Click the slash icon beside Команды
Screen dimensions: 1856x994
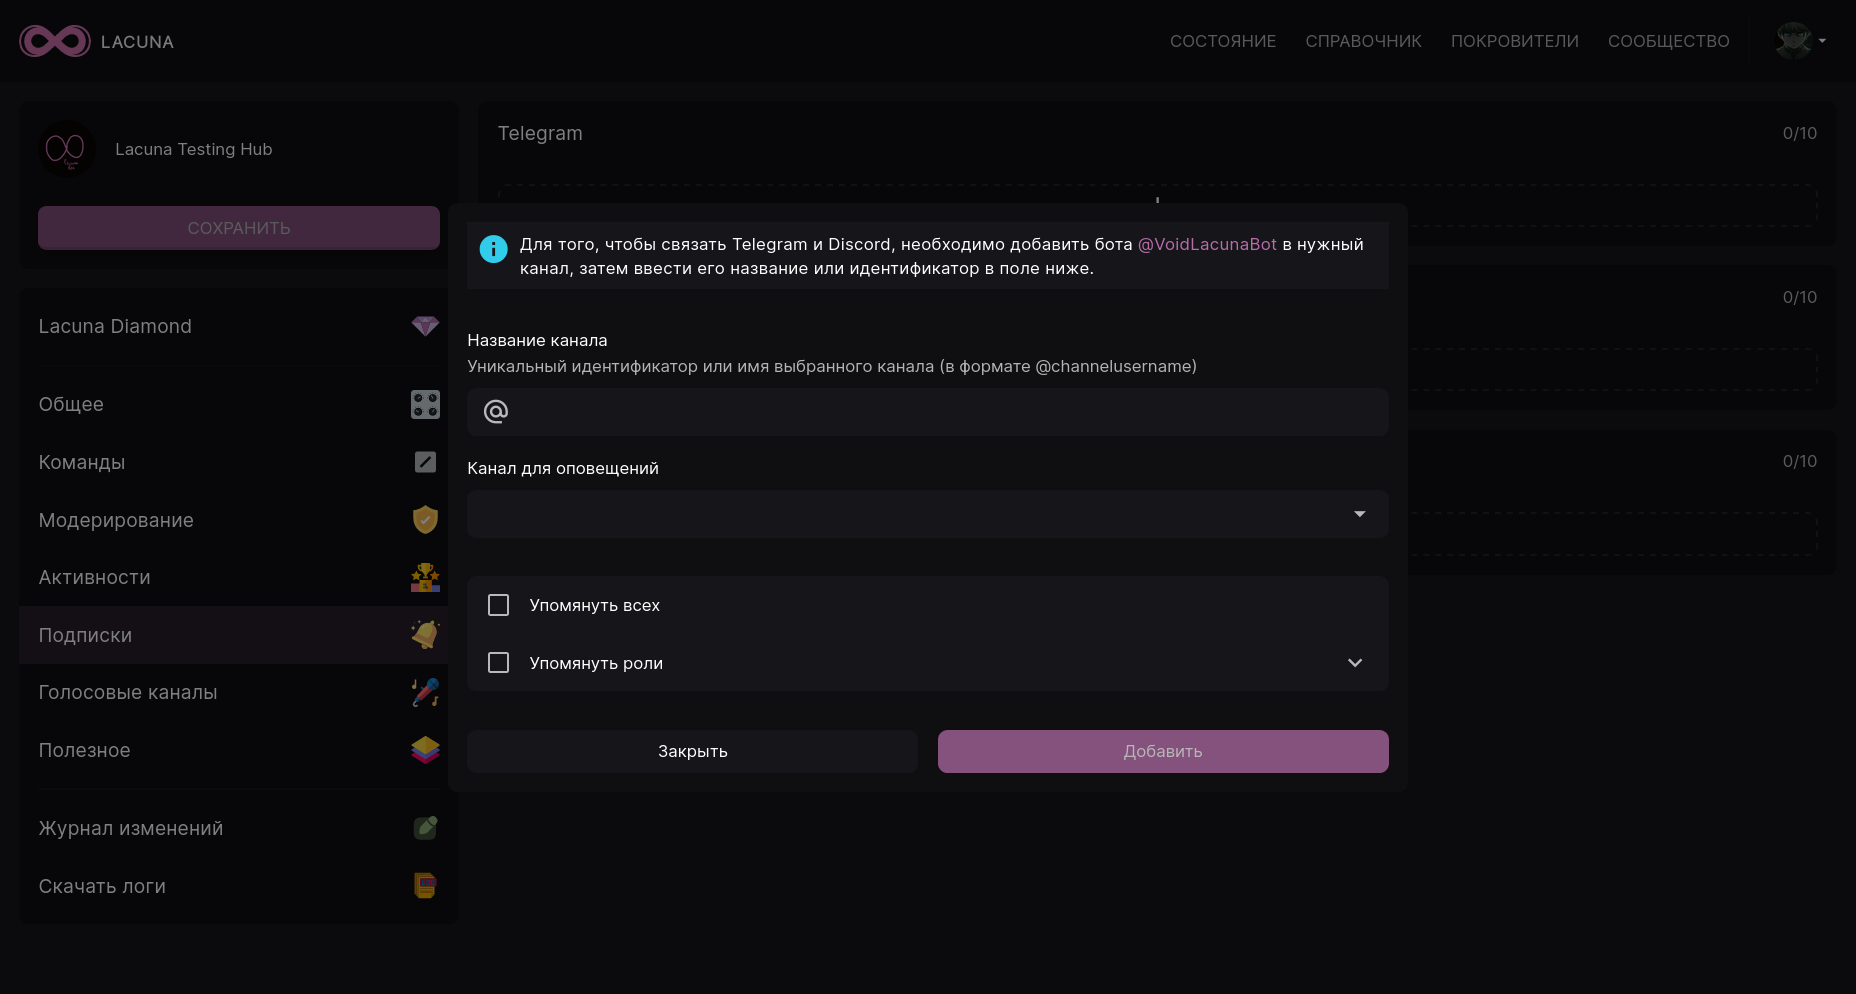click(425, 462)
